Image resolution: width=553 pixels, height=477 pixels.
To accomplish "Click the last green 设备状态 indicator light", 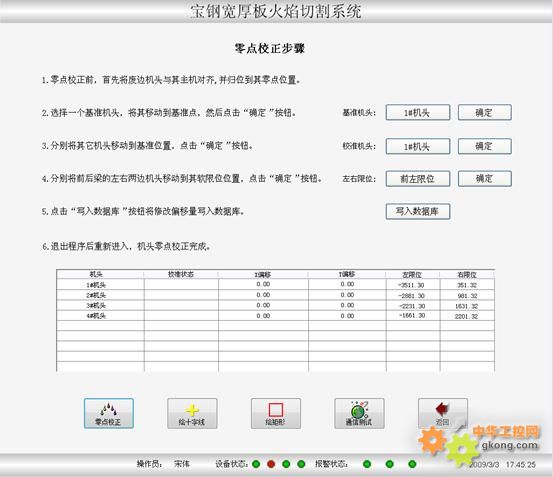I will (301, 464).
